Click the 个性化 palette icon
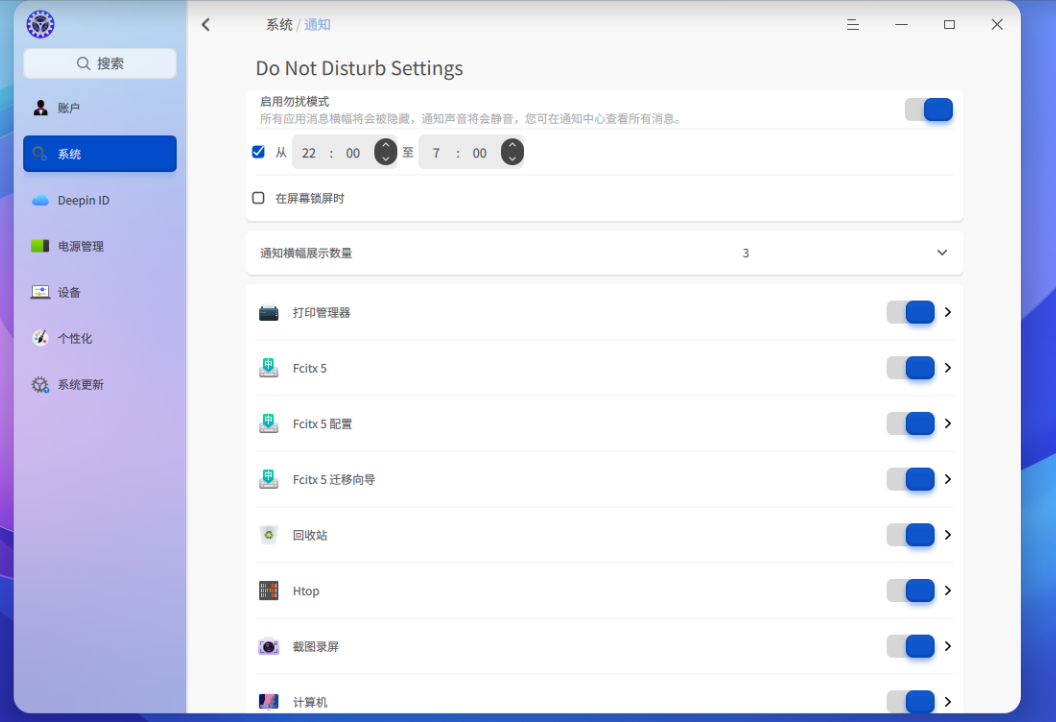The image size is (1056, 722). [x=40, y=338]
